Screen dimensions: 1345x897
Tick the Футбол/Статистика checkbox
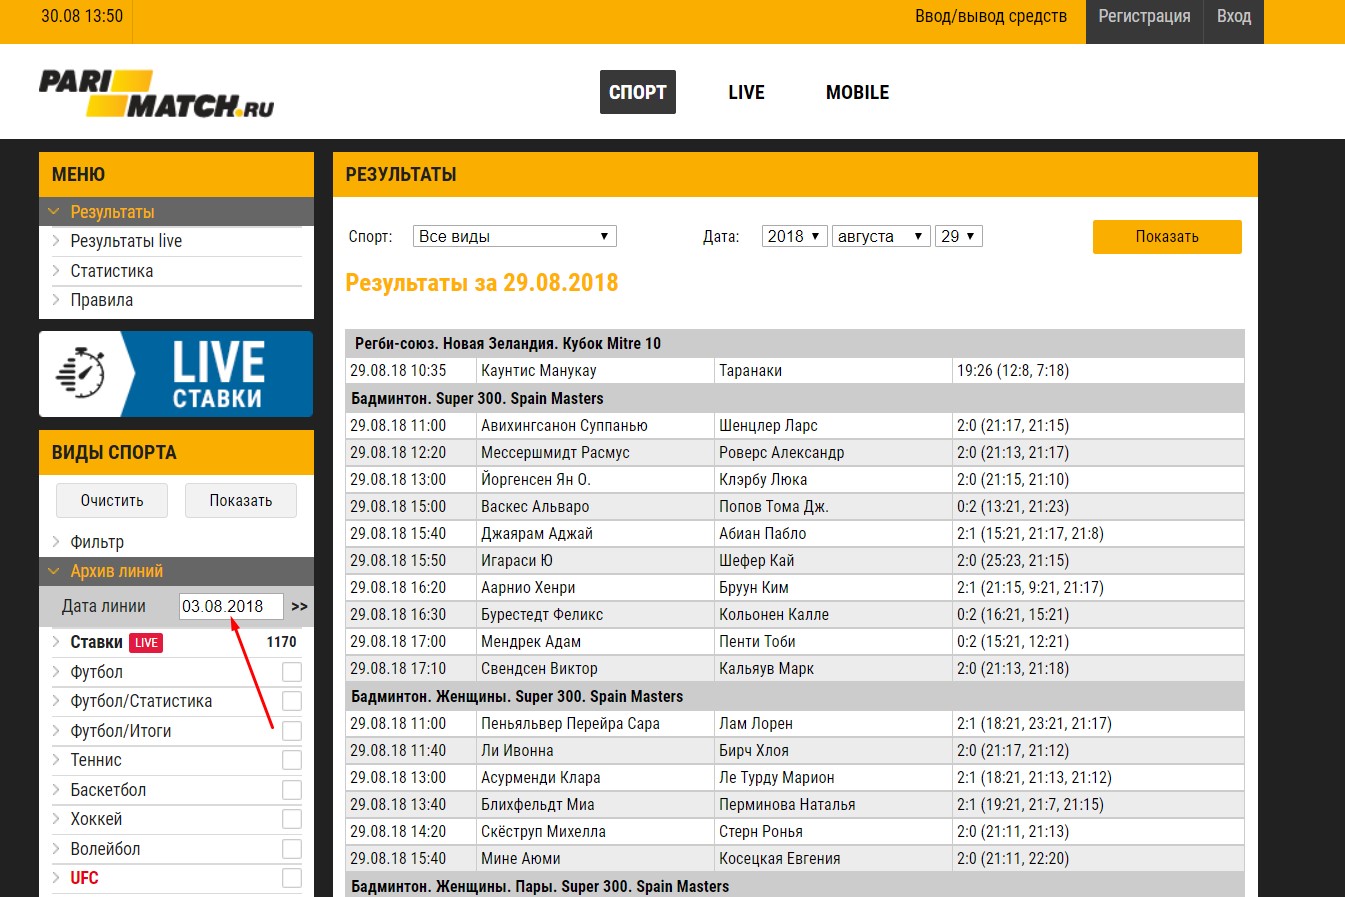(x=292, y=701)
